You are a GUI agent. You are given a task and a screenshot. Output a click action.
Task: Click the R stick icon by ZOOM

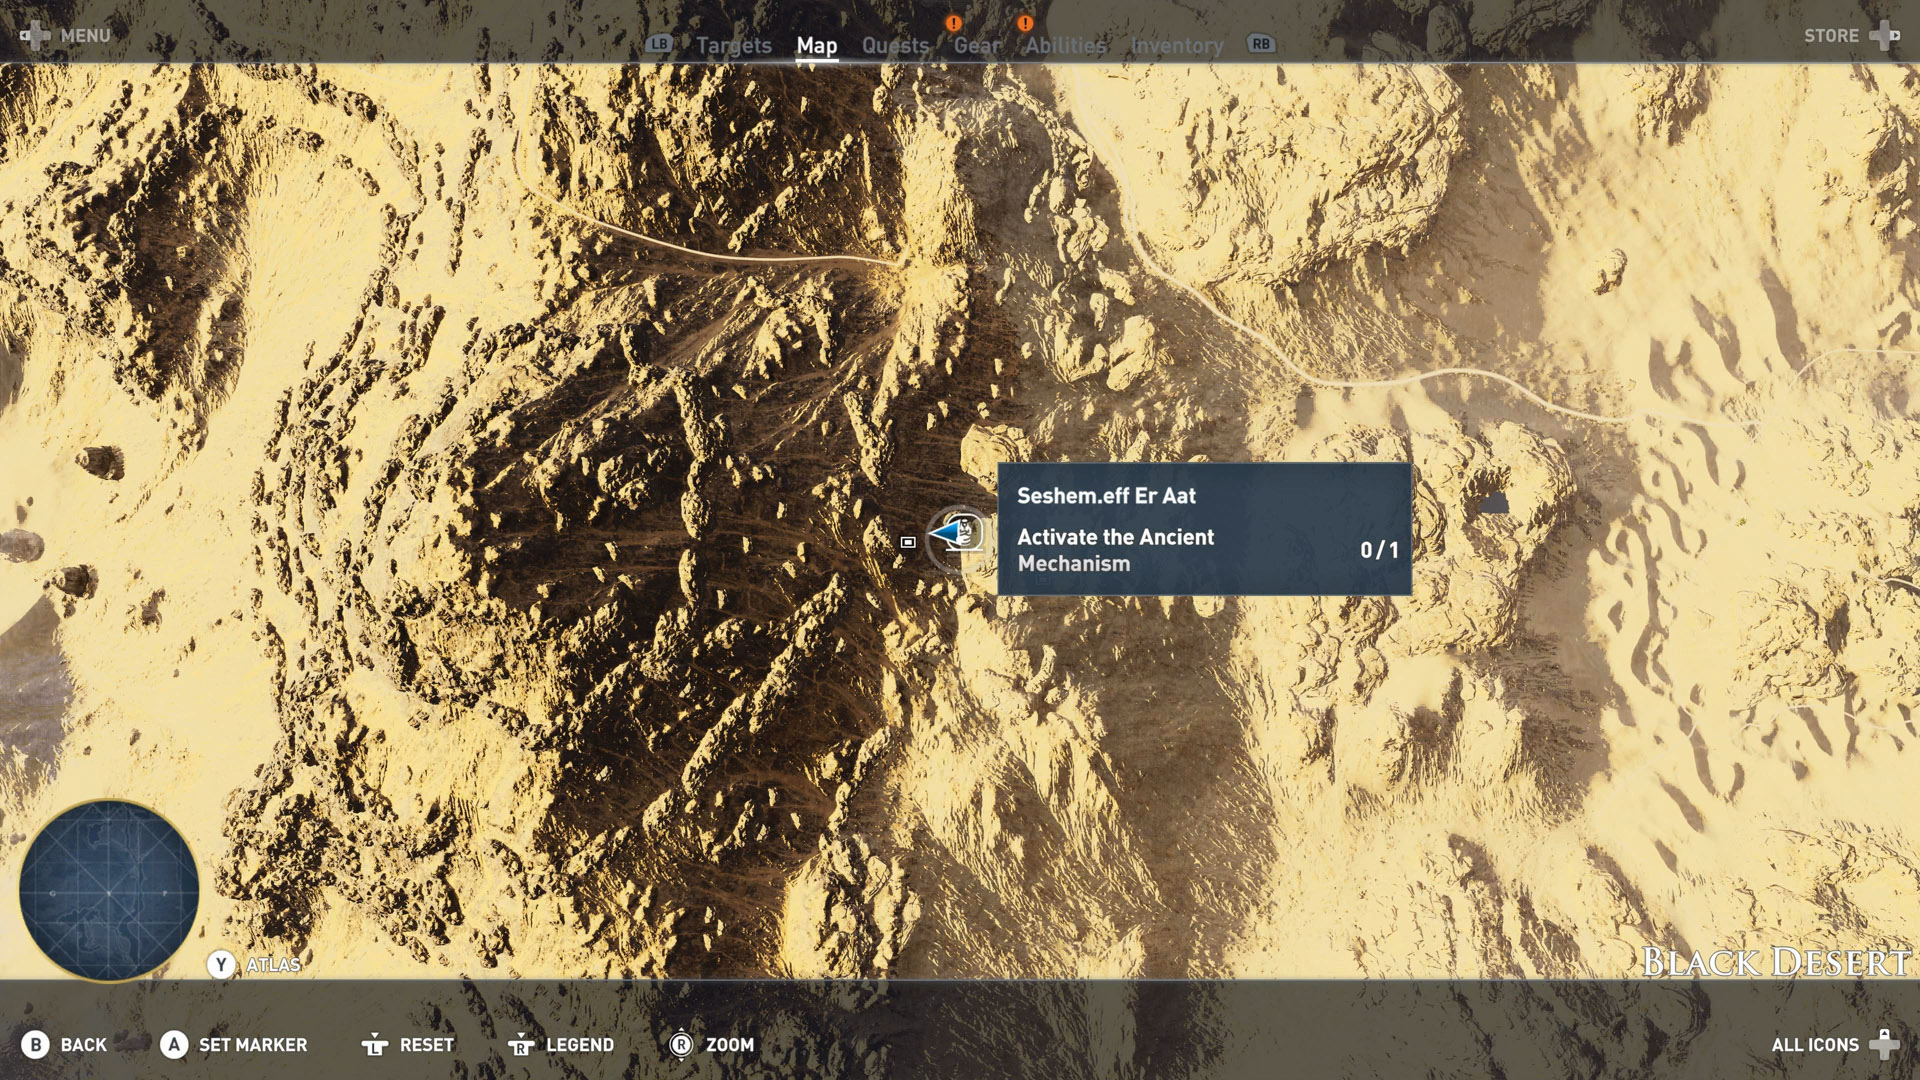(x=681, y=1045)
